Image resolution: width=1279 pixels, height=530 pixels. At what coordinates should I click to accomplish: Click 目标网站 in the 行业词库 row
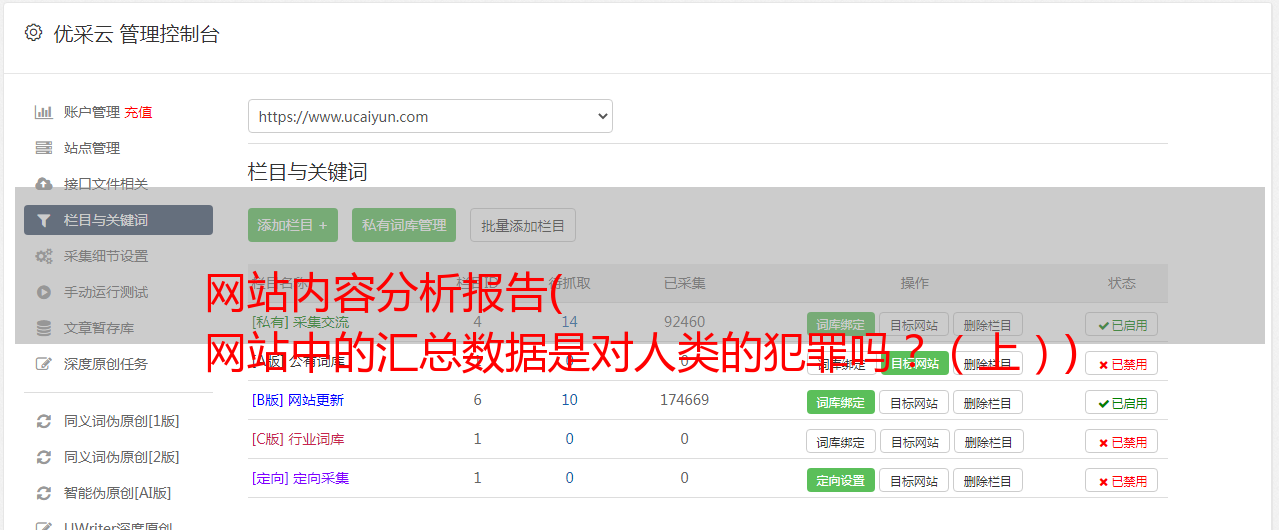coord(914,441)
